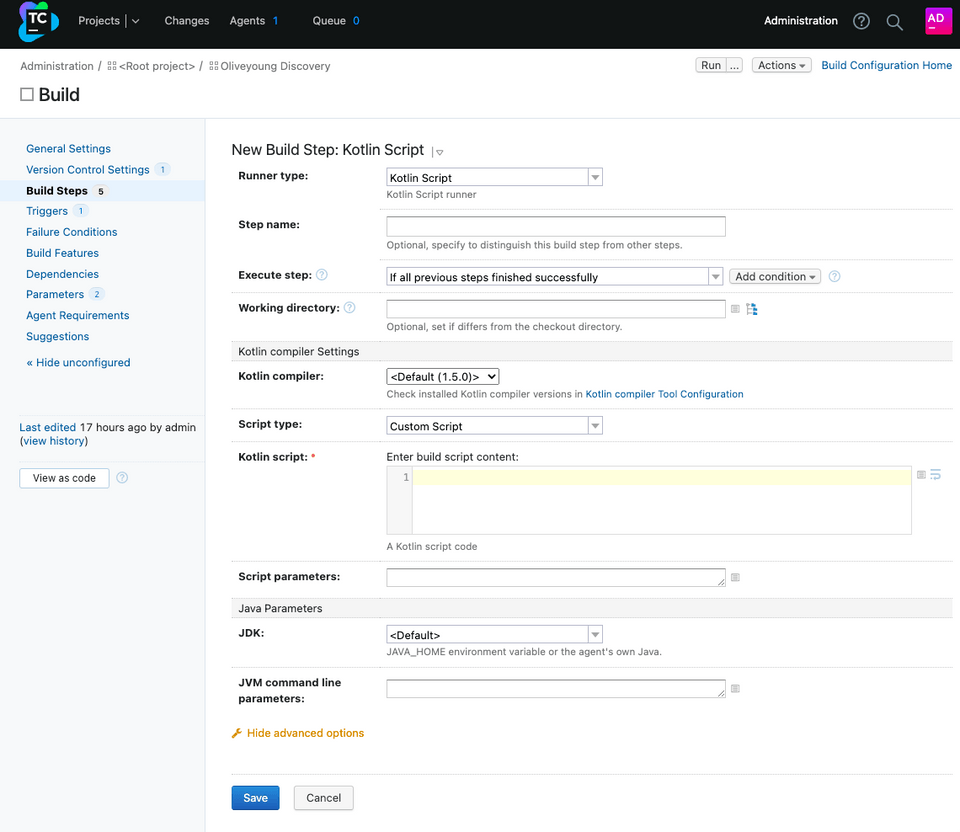Toggle line wrap icon beside Kotlin script editor
Image resolution: width=960 pixels, height=832 pixels.
(936, 475)
